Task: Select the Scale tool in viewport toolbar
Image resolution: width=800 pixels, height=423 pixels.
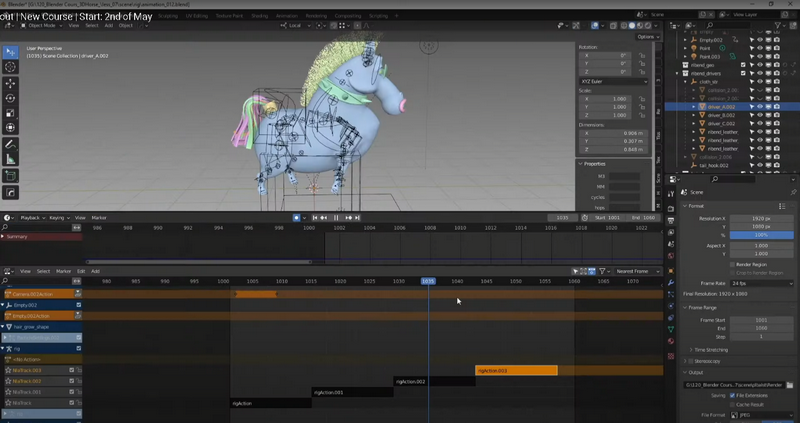Action: pos(10,113)
